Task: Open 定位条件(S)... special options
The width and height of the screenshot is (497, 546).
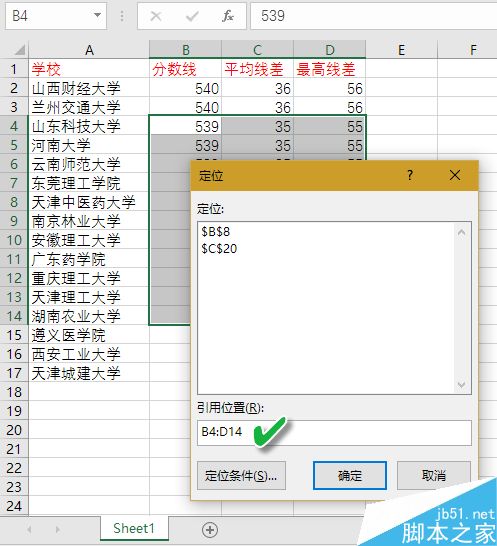Action: click(x=241, y=476)
